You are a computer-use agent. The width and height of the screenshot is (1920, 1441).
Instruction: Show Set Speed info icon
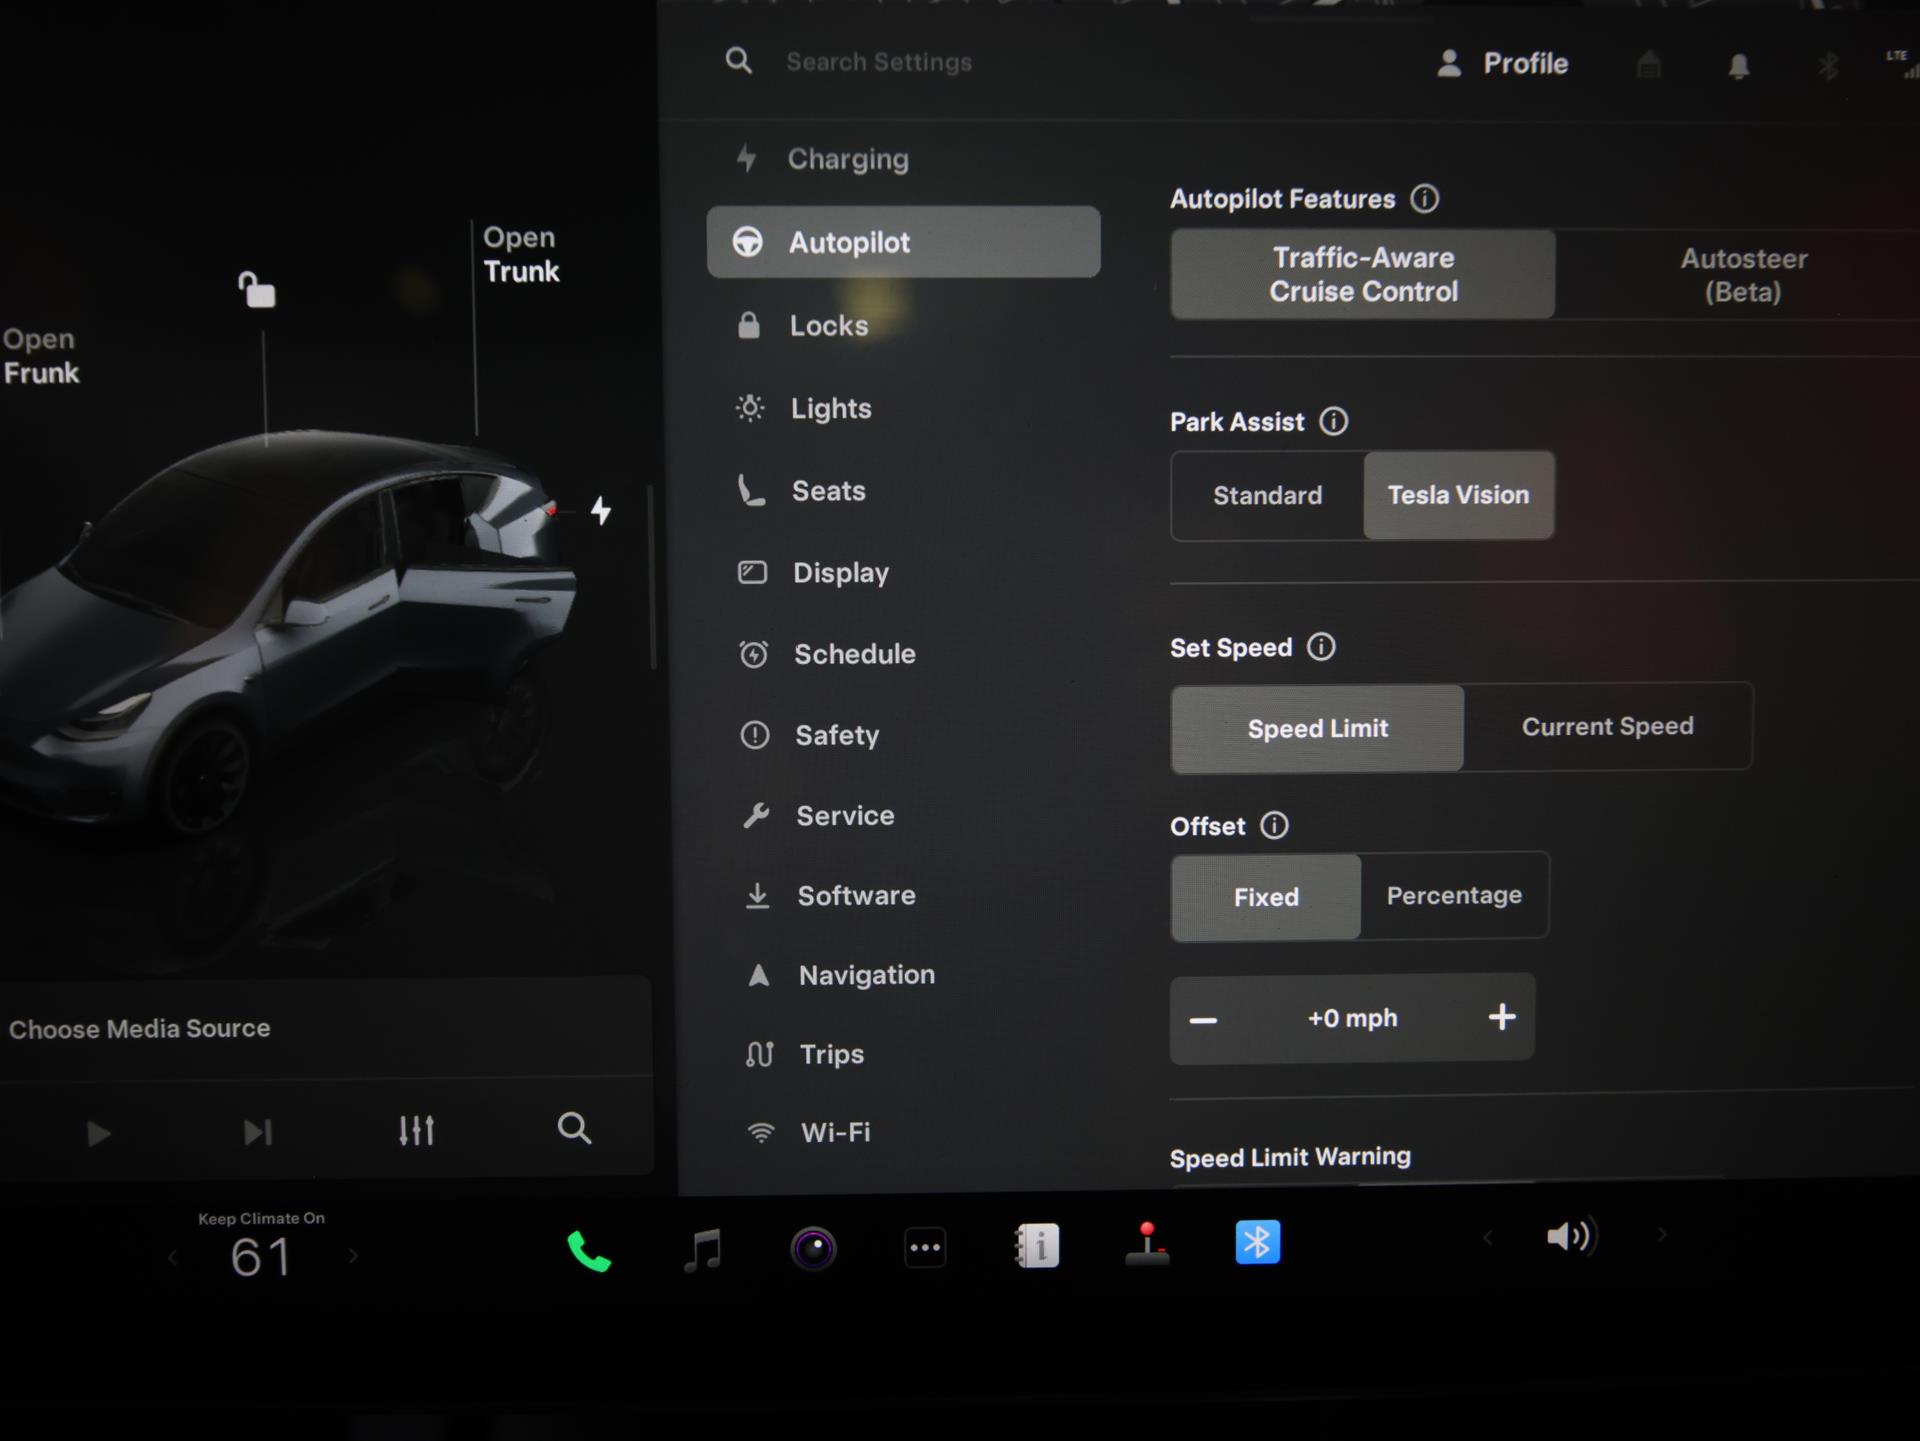1321,647
